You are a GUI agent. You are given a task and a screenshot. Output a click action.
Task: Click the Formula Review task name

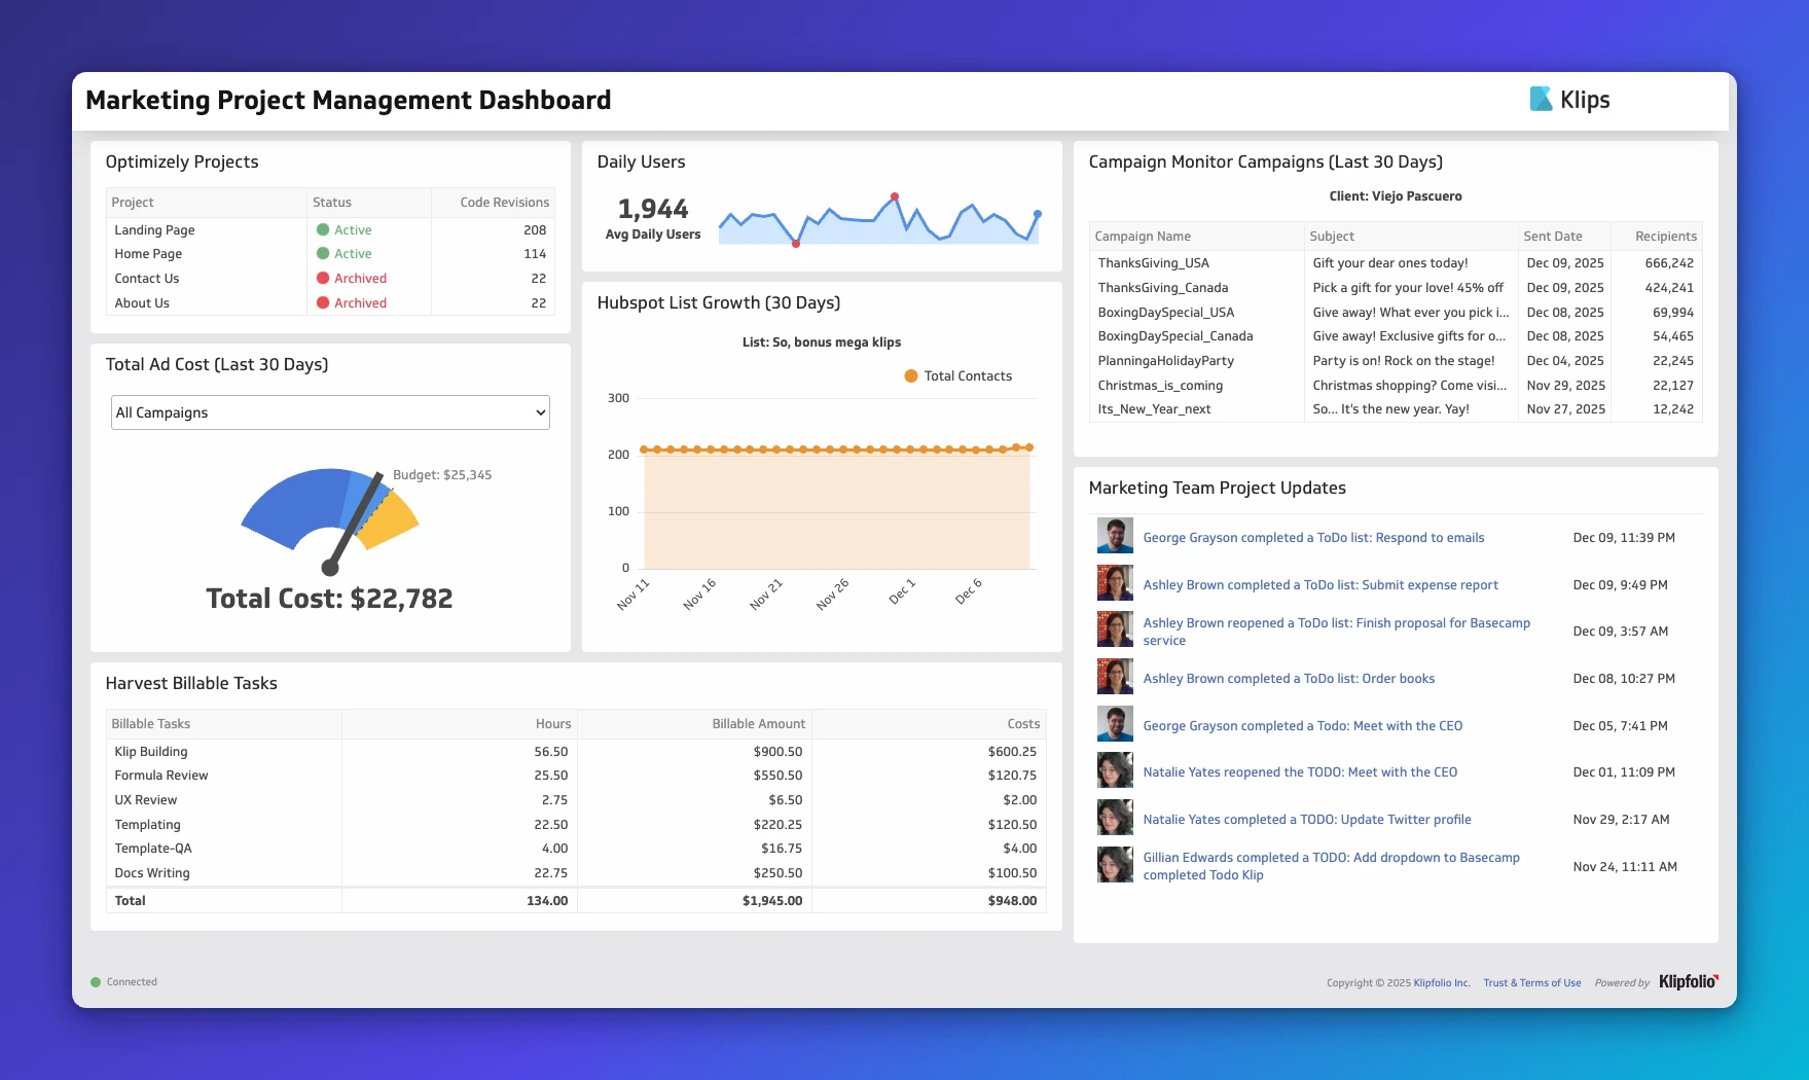[161, 776]
